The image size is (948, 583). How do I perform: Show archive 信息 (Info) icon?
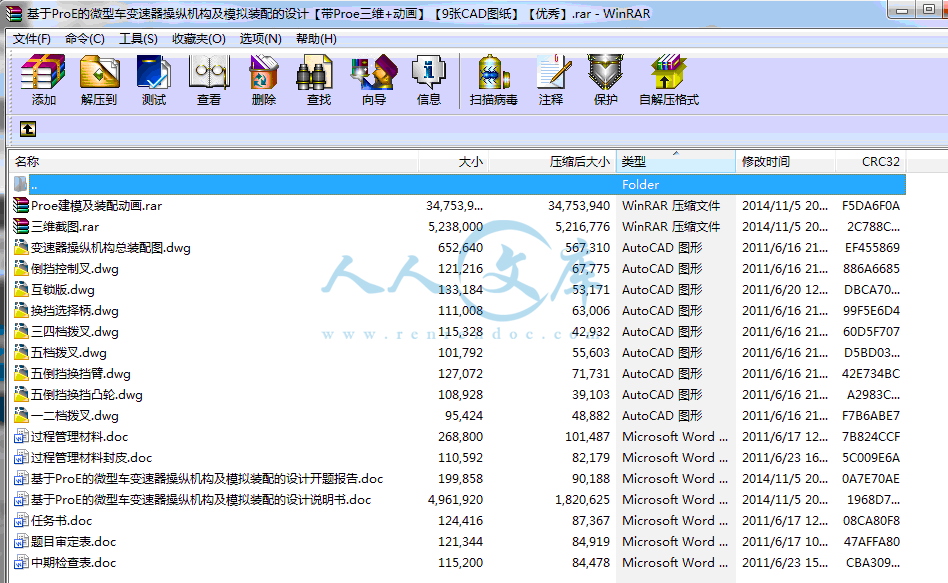pyautogui.click(x=429, y=72)
